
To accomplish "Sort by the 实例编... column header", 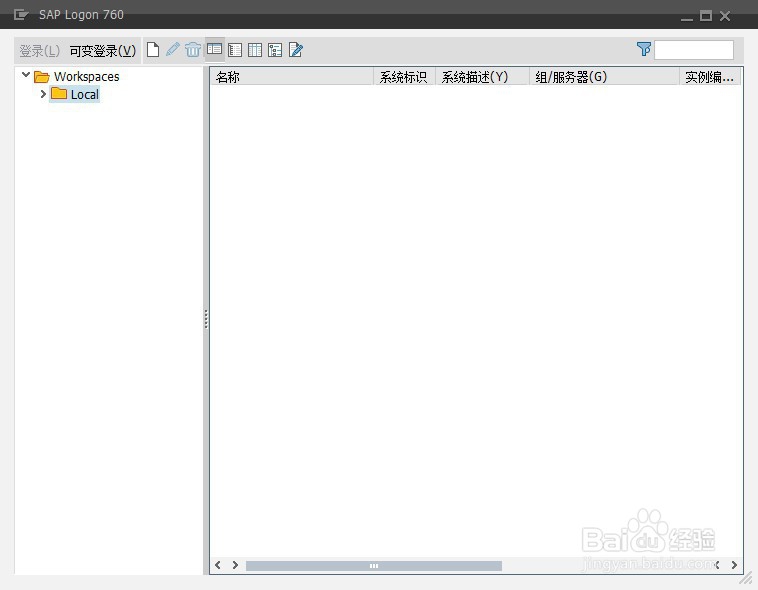I will (710, 77).
